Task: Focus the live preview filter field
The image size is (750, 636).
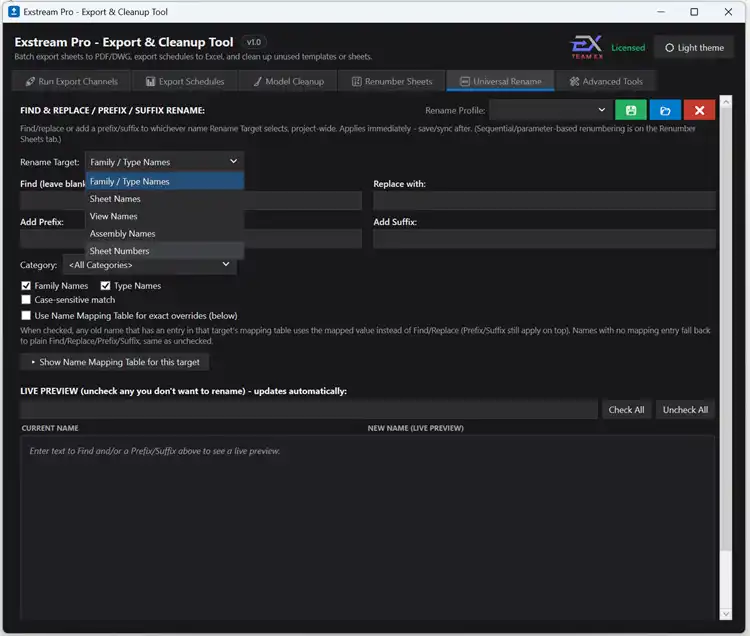Action: [309, 410]
